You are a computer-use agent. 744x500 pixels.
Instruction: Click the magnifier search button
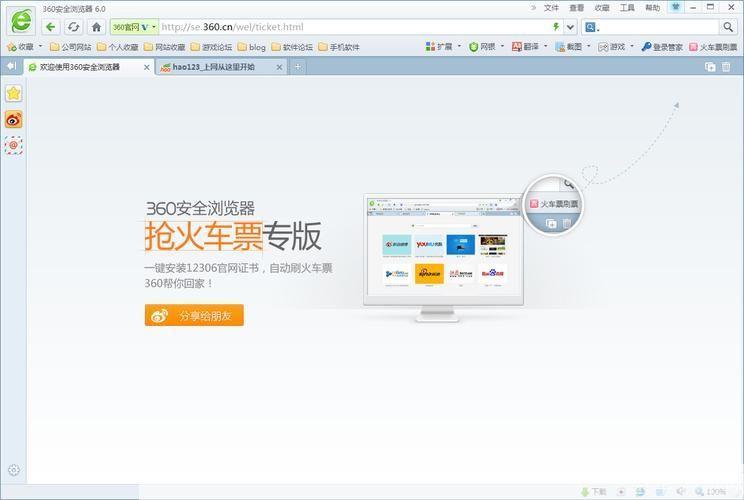(x=728, y=27)
